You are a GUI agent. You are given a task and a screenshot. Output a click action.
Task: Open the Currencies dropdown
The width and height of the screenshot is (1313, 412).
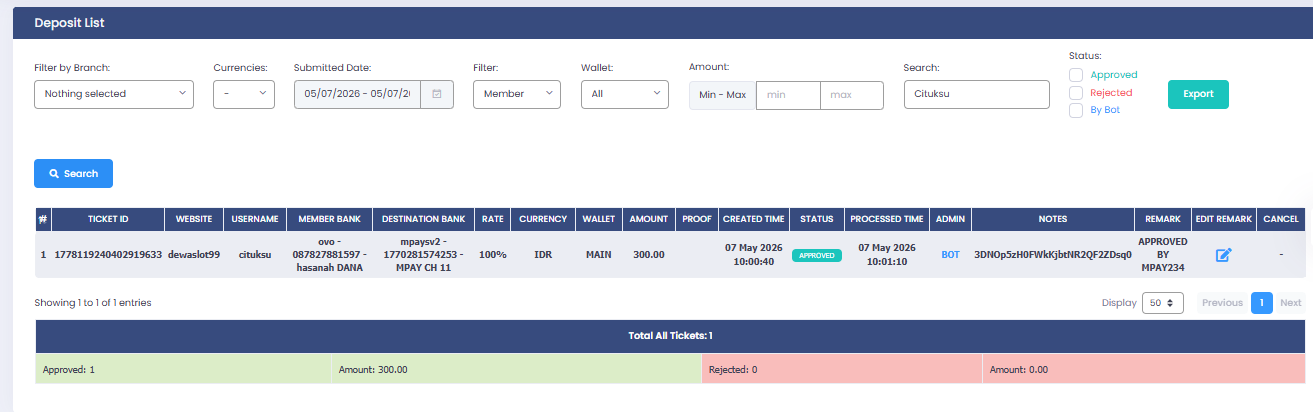244,94
